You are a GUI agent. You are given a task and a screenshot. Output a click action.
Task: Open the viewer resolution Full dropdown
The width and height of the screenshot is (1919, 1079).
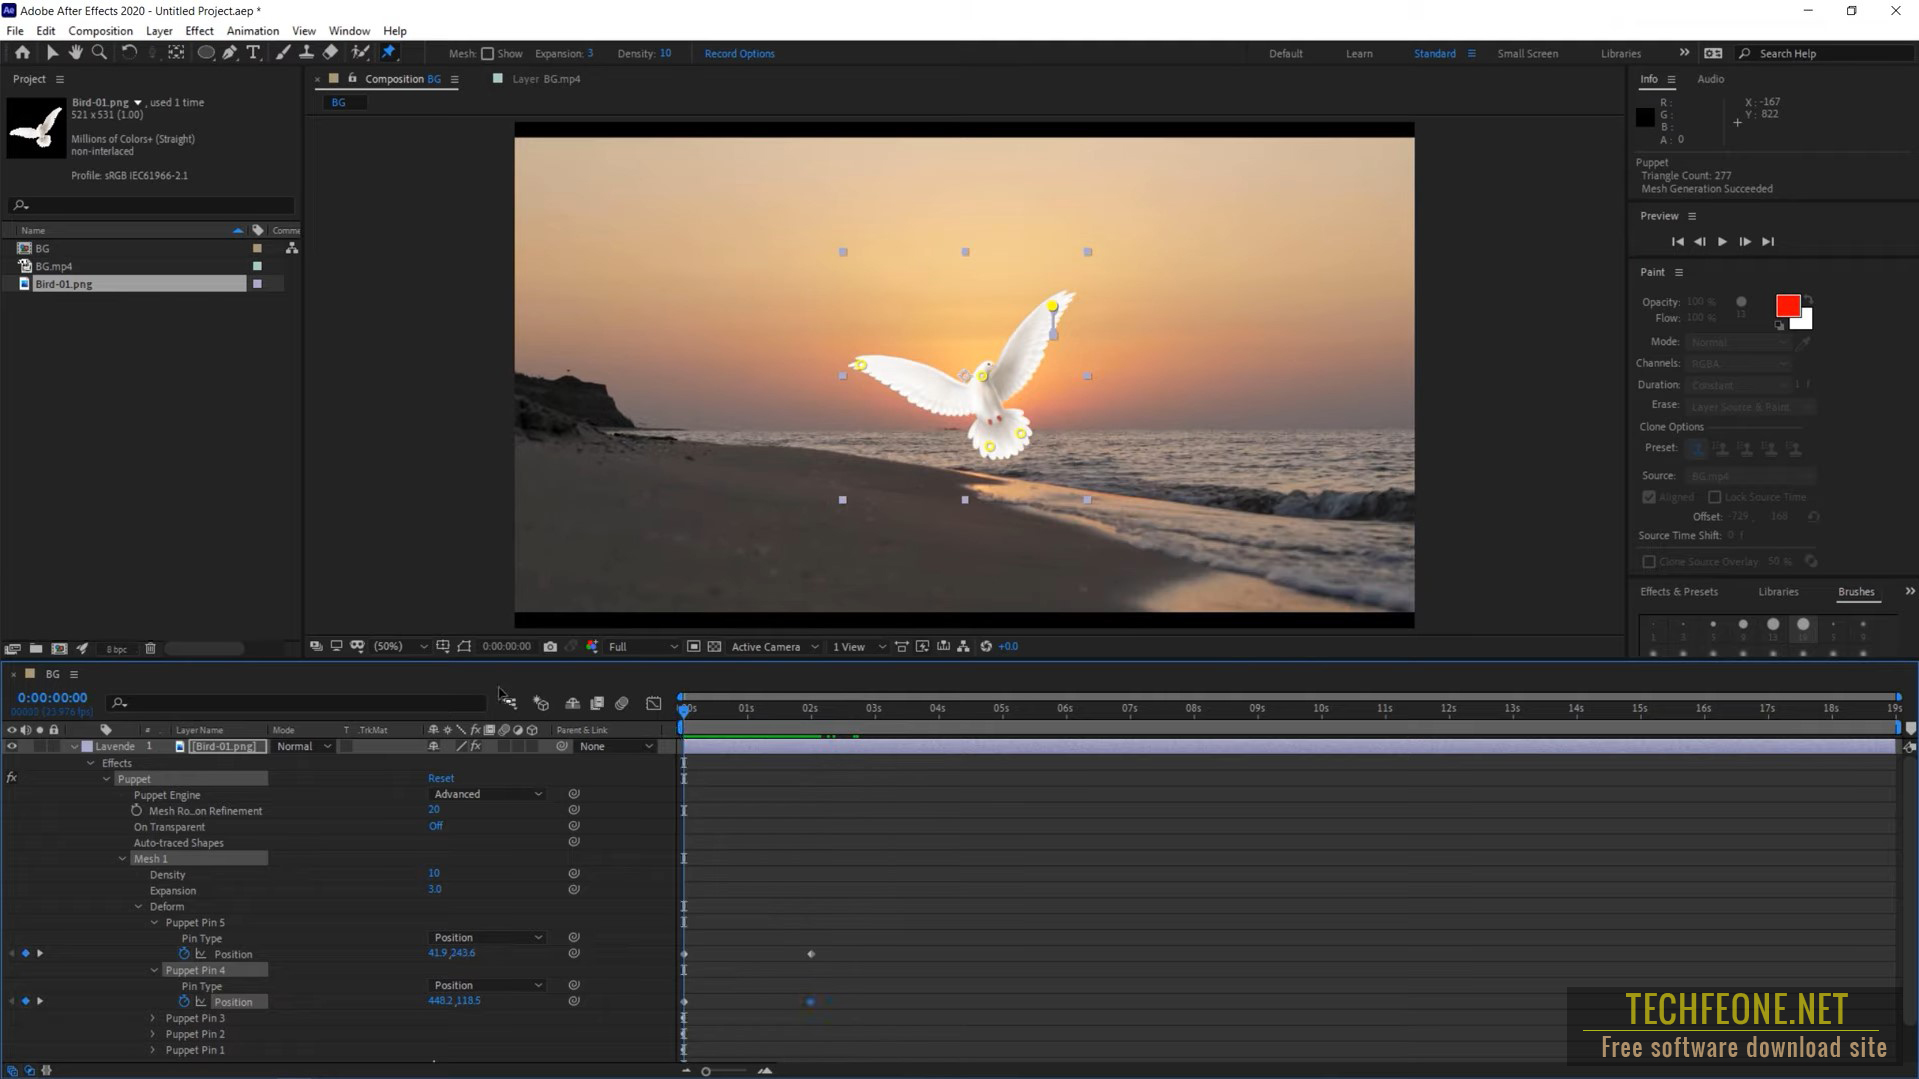coord(642,647)
